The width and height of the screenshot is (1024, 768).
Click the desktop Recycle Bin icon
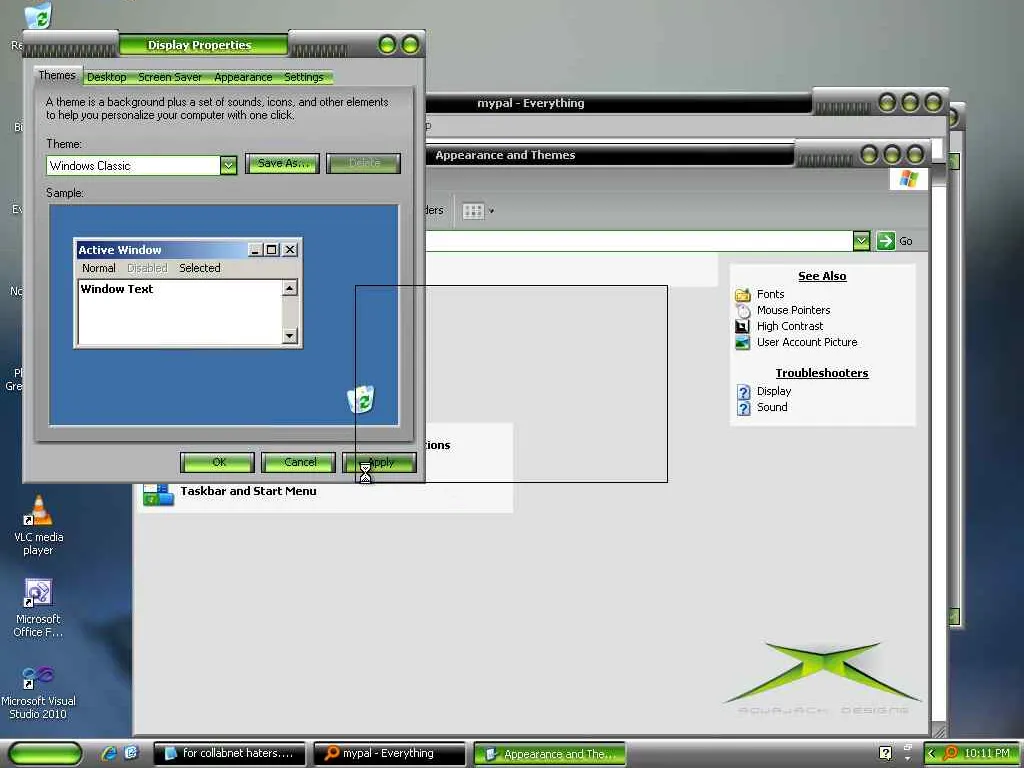[37, 16]
